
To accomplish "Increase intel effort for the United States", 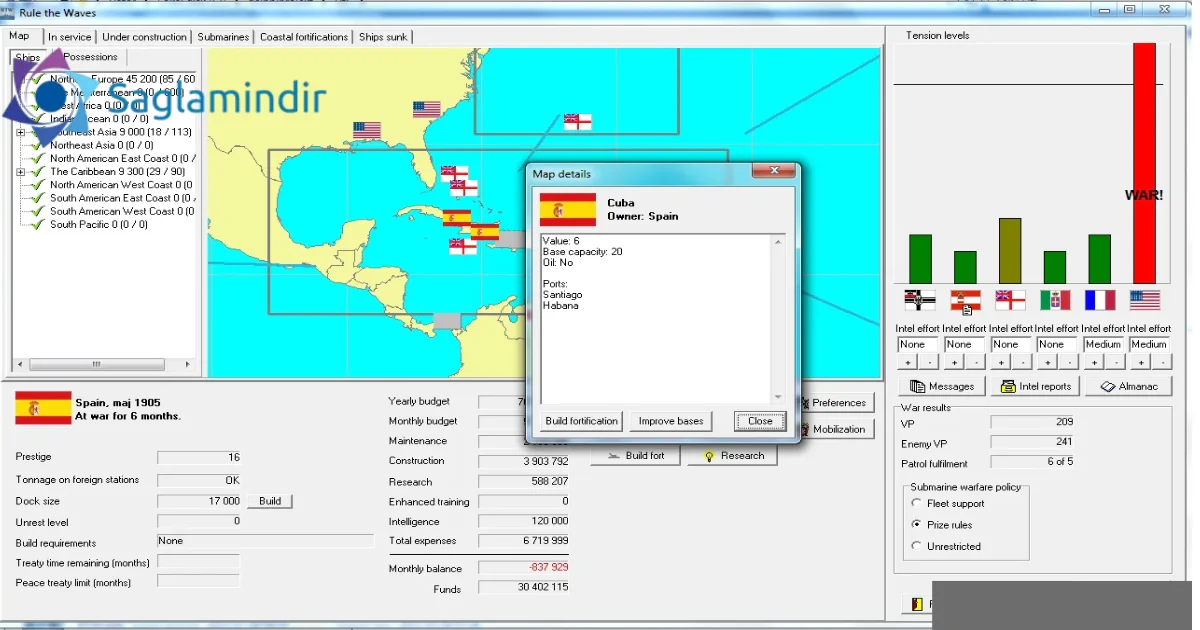I will pos(1139,362).
